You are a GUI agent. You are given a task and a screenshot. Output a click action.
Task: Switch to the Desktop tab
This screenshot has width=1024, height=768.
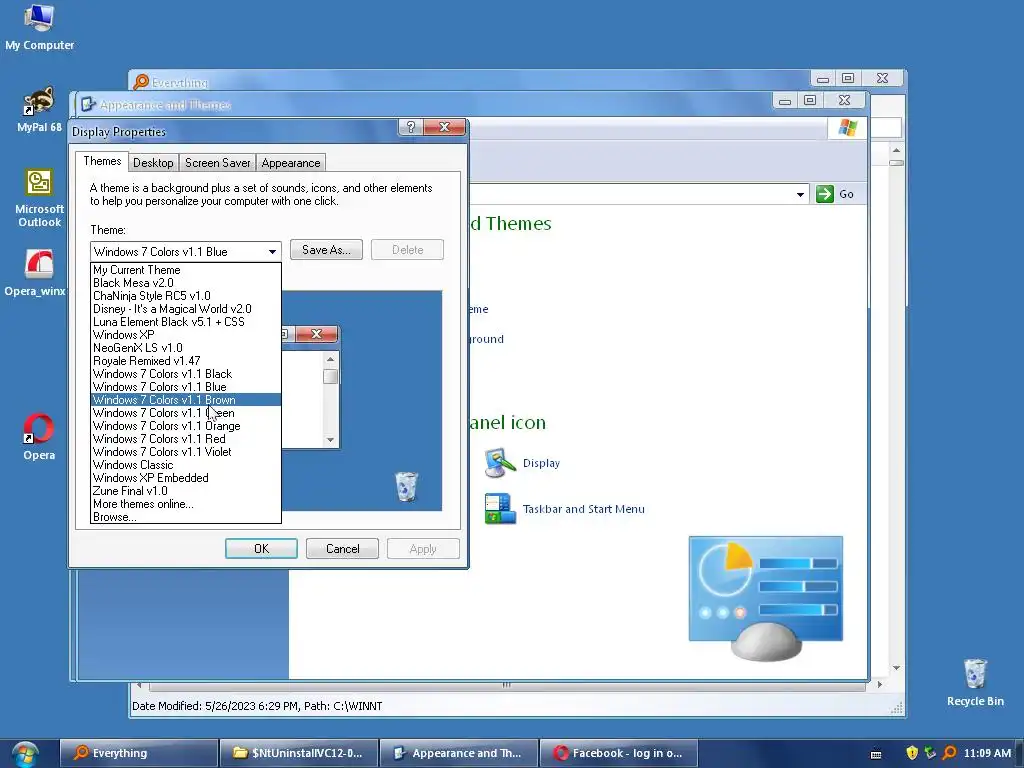click(153, 163)
